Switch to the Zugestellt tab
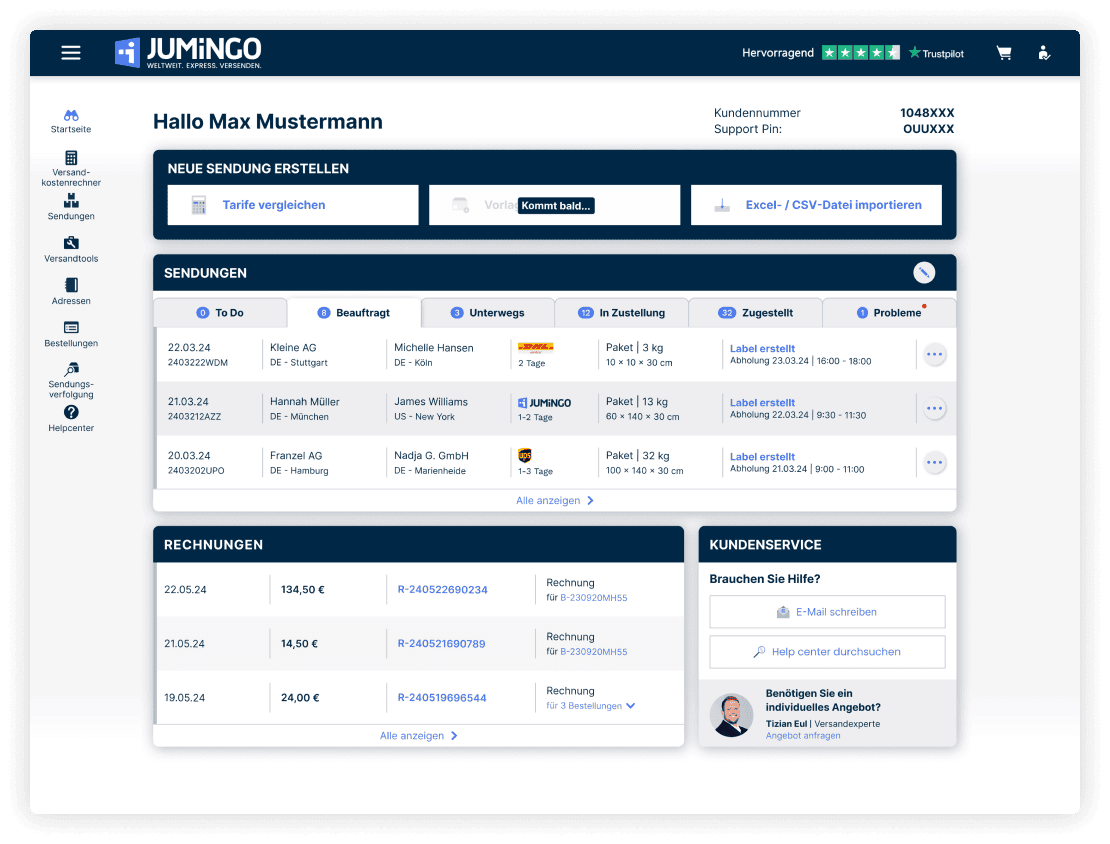 click(x=756, y=313)
